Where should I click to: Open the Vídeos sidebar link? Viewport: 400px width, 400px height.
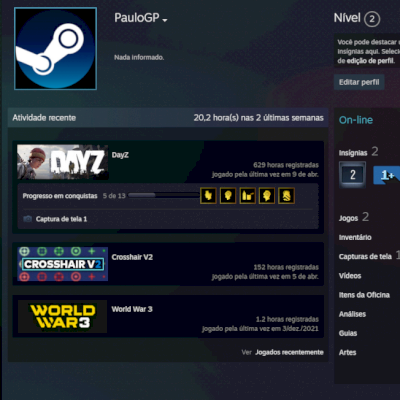(x=350, y=276)
